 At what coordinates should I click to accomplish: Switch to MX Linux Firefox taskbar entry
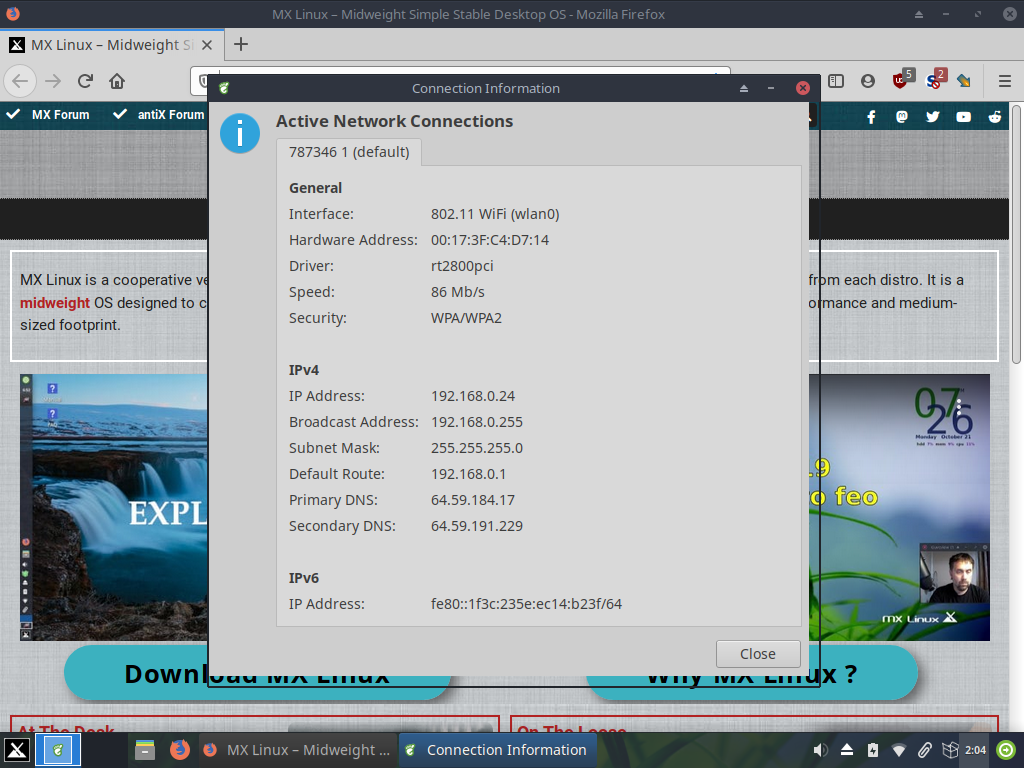click(x=298, y=750)
